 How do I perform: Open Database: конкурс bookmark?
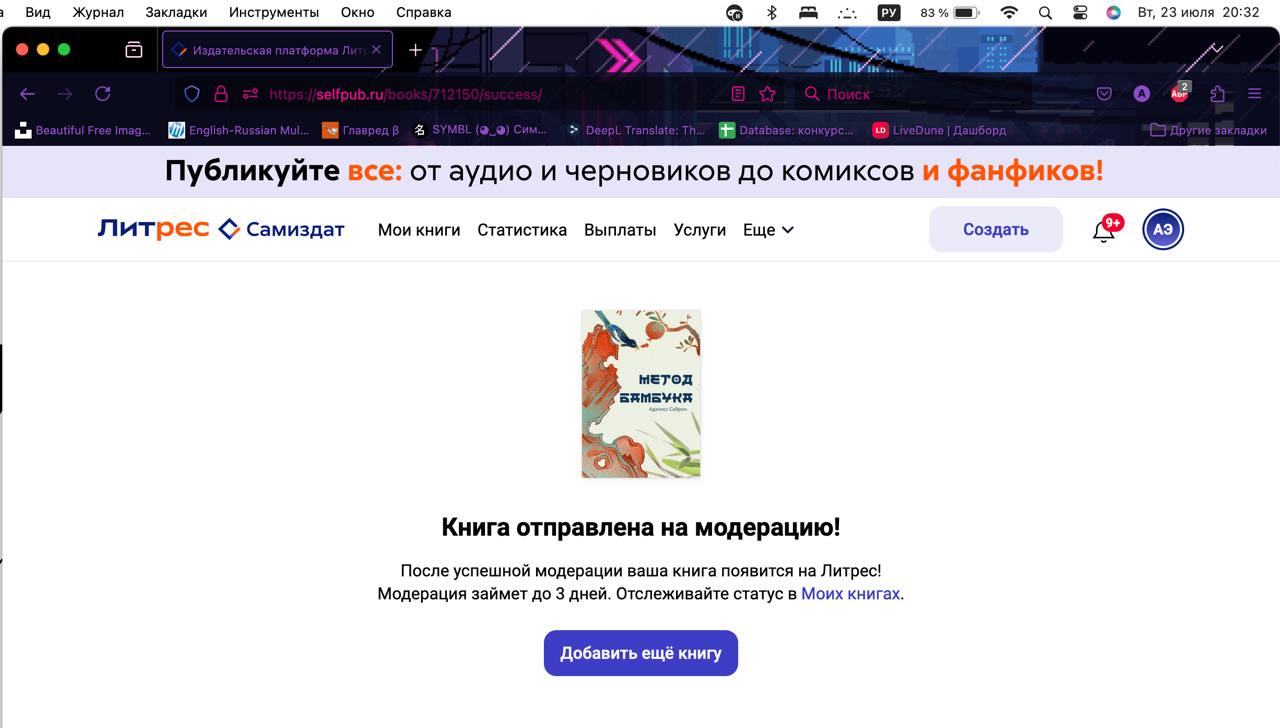[788, 130]
